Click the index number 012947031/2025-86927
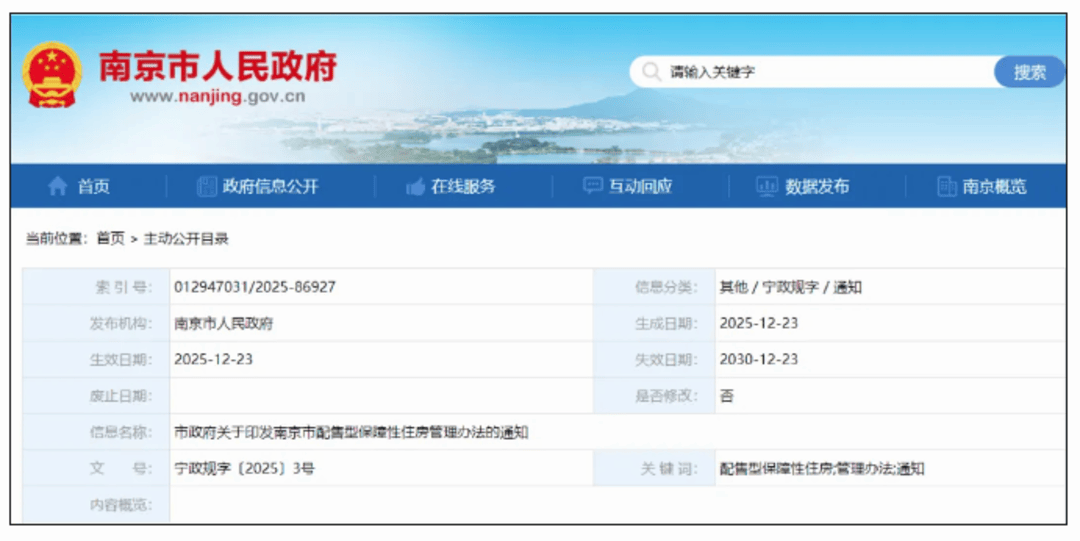This screenshot has height=541, width=1080. pos(254,287)
